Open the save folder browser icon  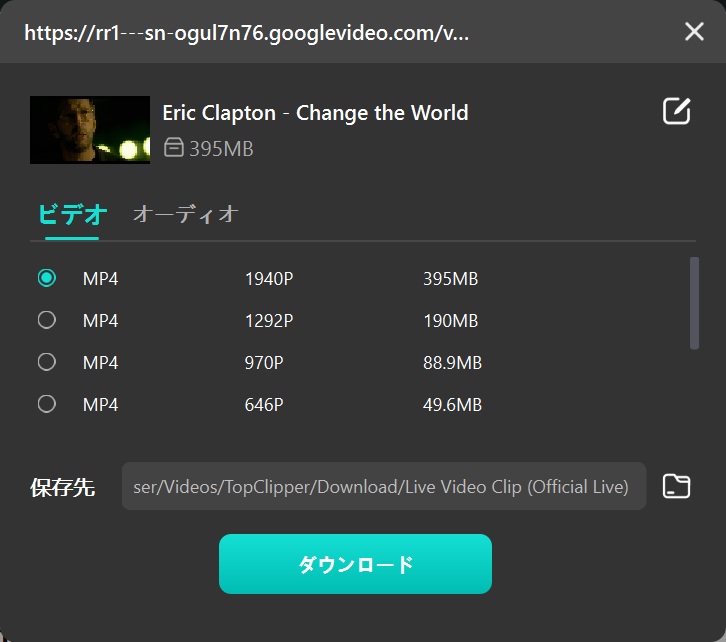677,487
